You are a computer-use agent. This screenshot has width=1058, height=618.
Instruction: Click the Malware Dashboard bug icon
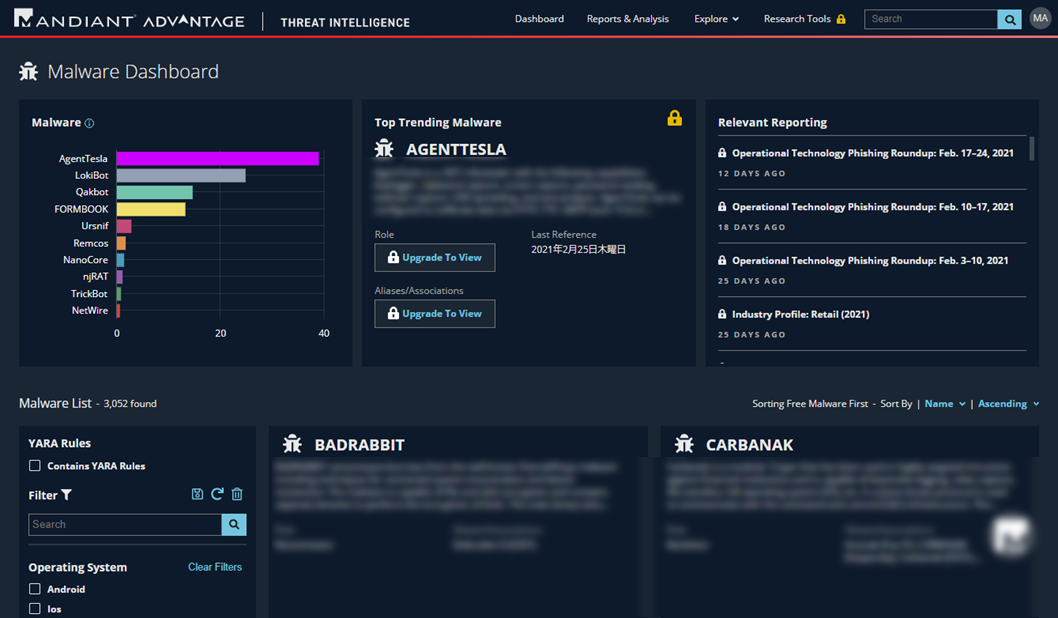pyautogui.click(x=28, y=71)
